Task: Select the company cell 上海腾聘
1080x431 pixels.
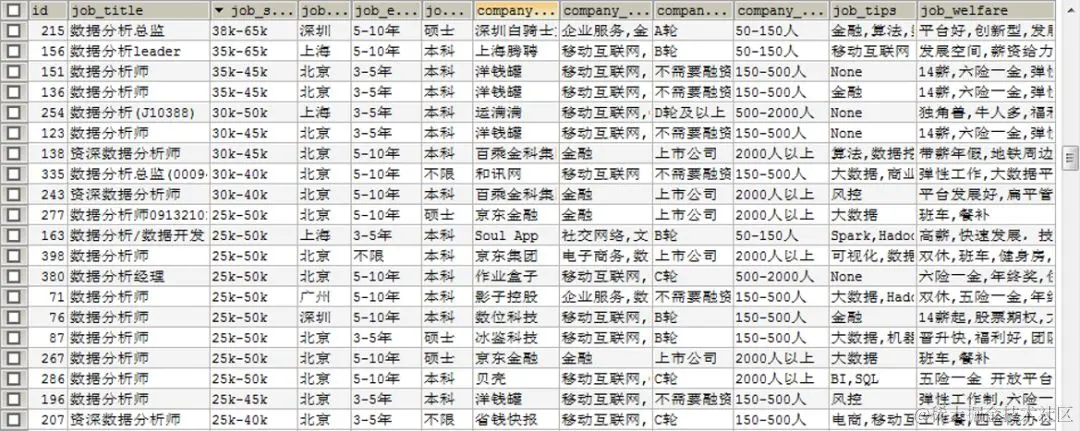Action: tap(517, 52)
